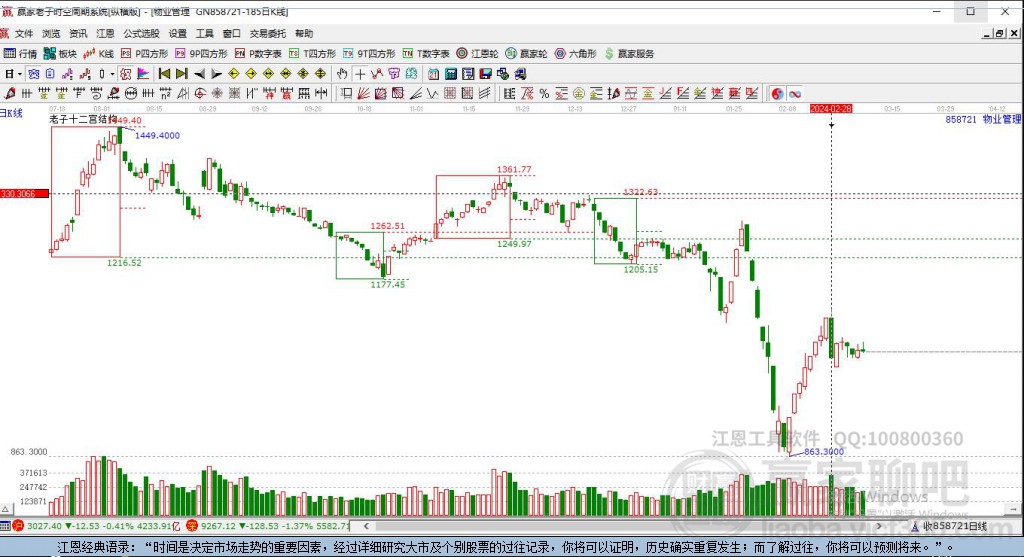Open the T四方形 tool

coord(313,54)
